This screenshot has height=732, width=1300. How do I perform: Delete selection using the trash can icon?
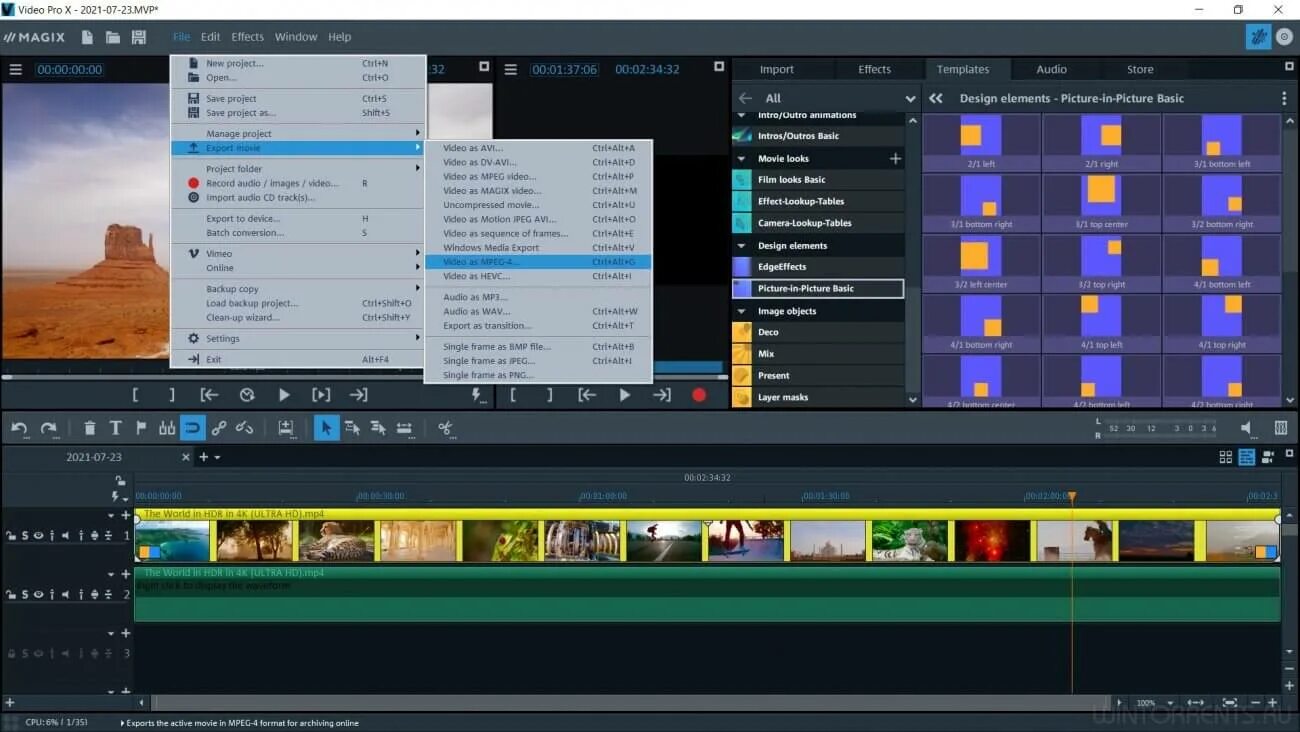89,428
